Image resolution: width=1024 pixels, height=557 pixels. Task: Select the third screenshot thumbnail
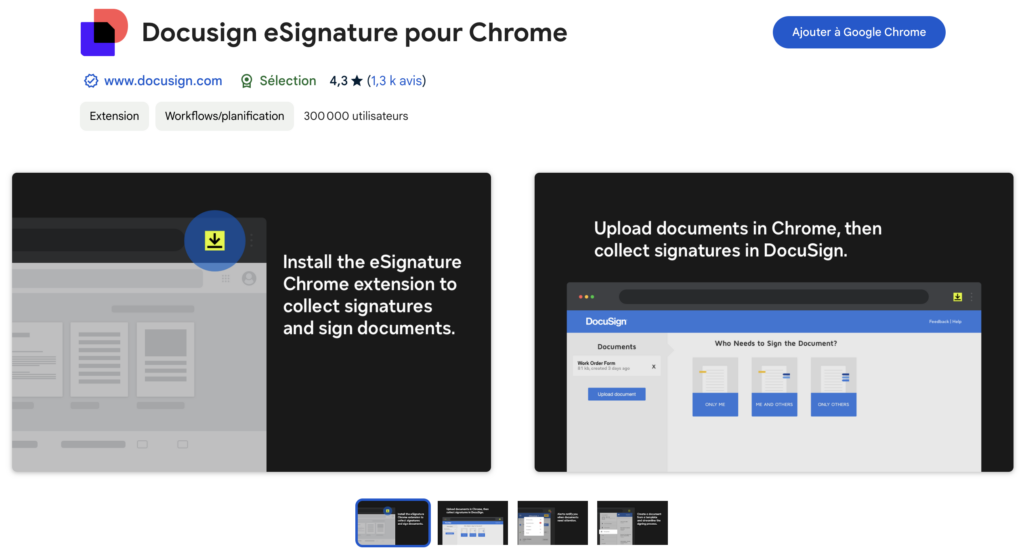pyautogui.click(x=552, y=523)
